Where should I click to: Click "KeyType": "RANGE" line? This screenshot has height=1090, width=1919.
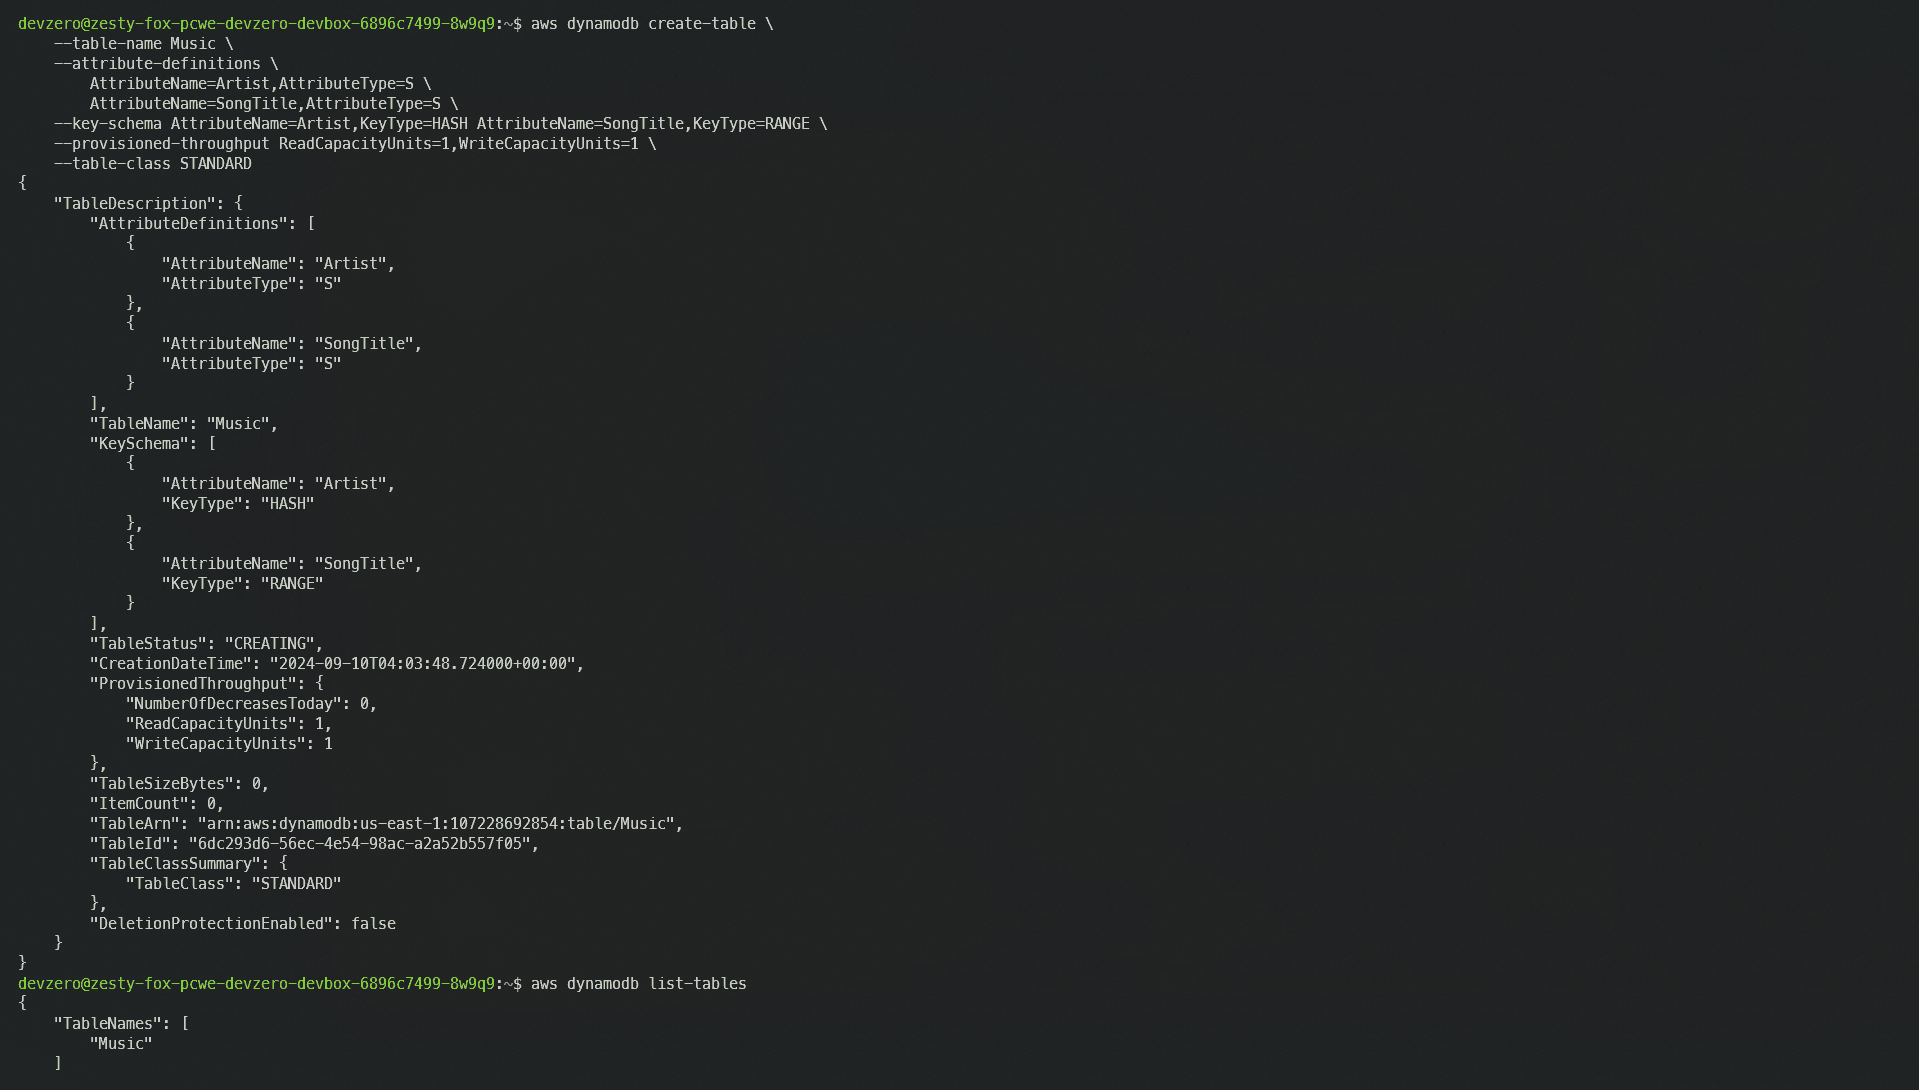[242, 584]
